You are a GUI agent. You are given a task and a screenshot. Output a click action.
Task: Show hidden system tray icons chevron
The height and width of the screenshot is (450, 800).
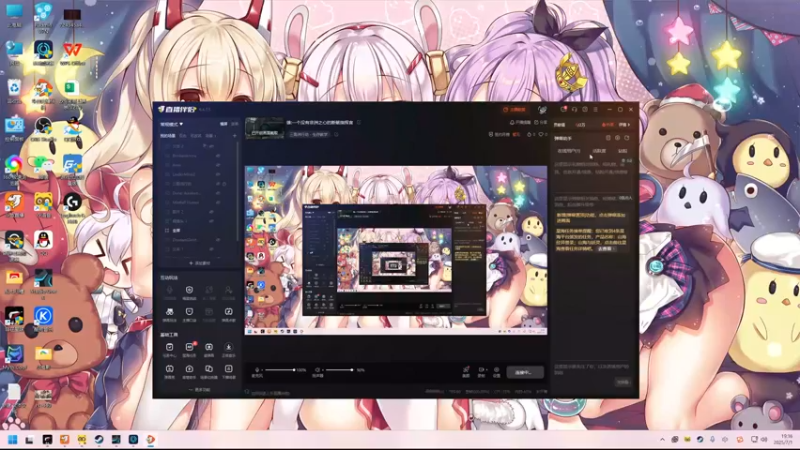(x=662, y=440)
